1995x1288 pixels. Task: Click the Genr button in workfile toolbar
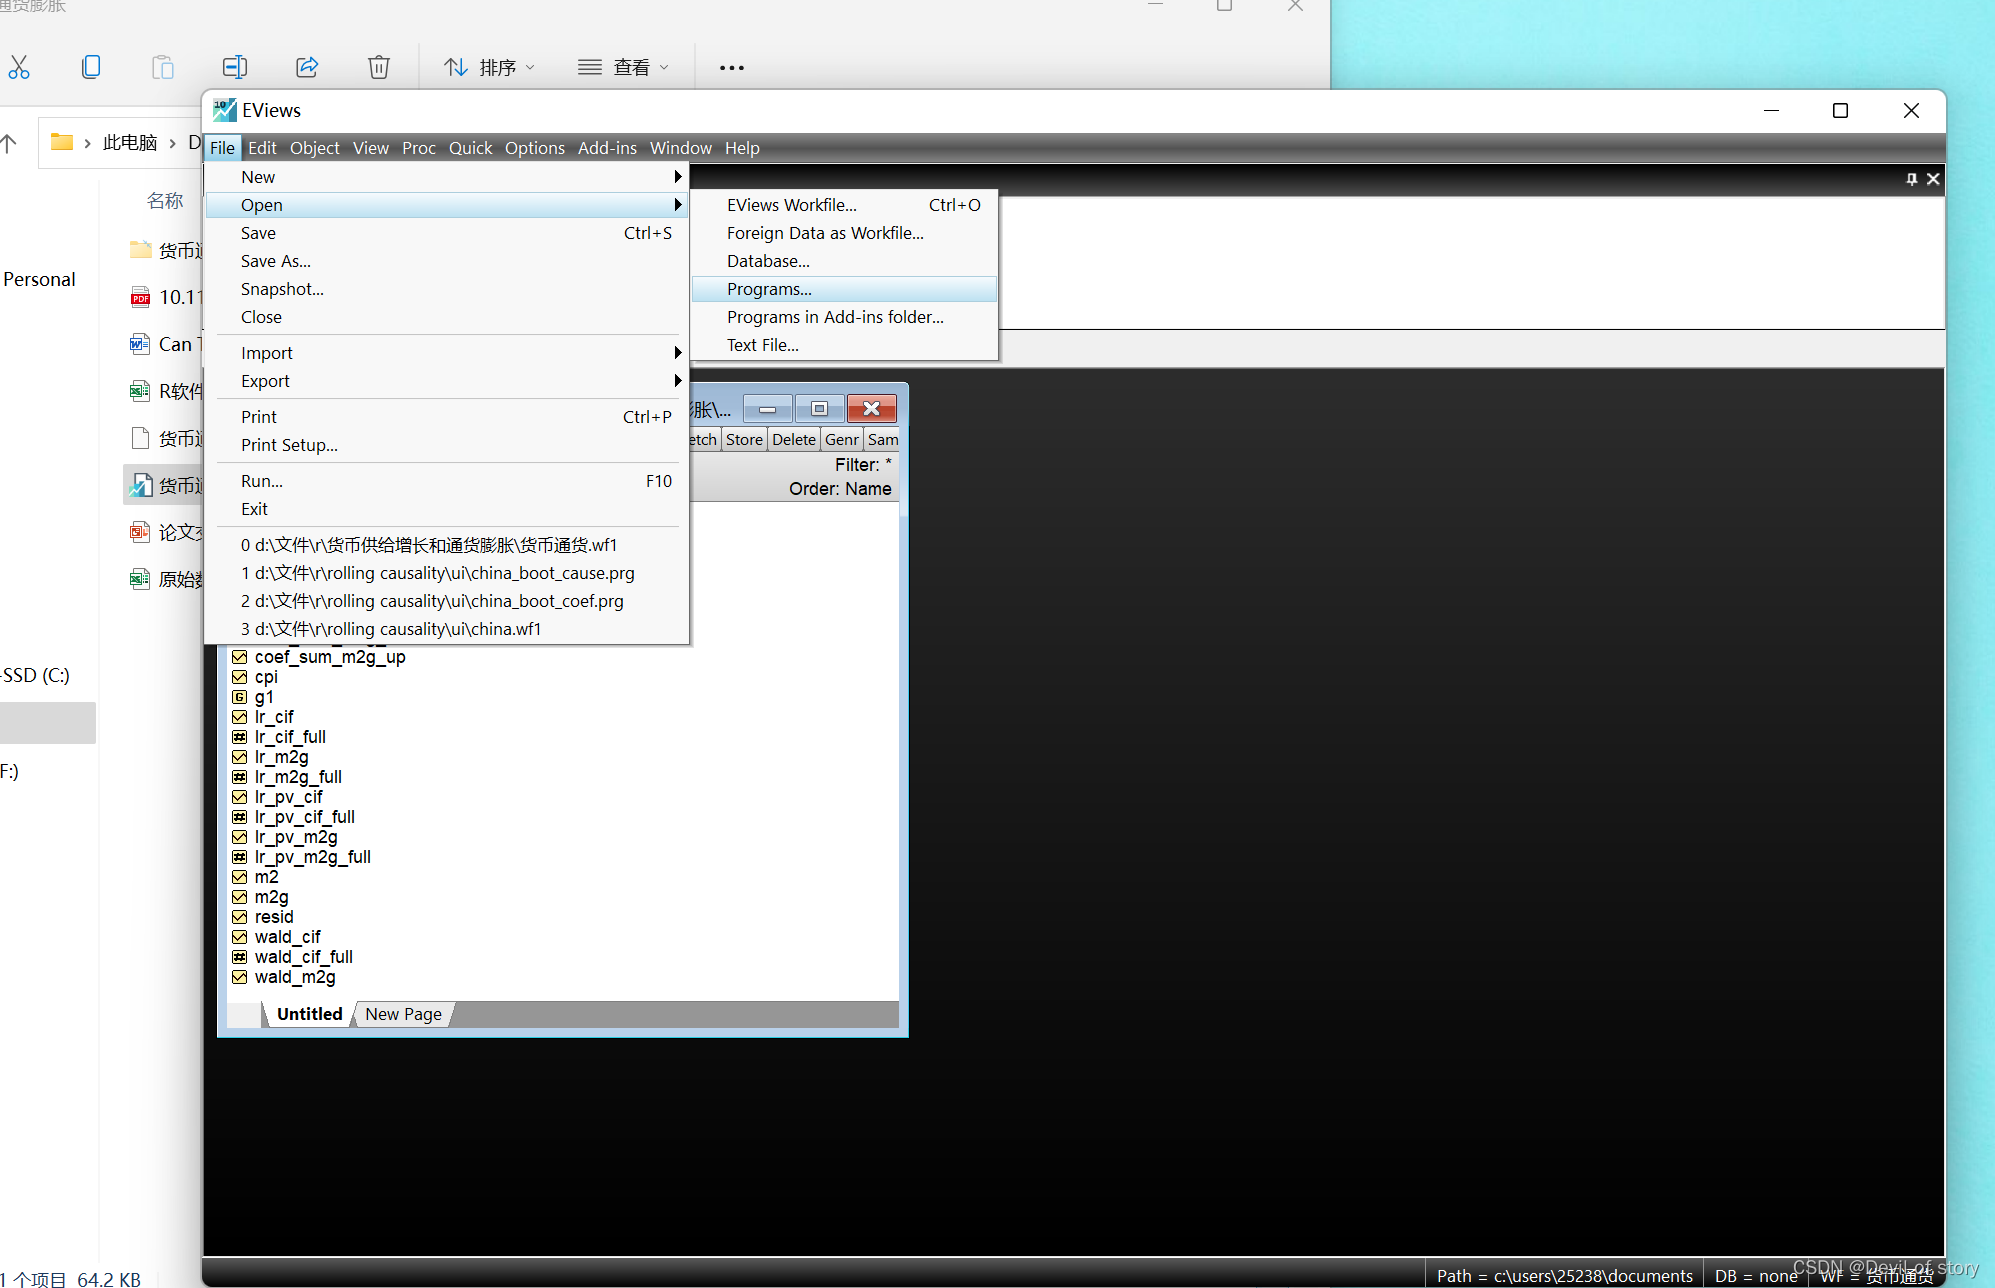(841, 439)
